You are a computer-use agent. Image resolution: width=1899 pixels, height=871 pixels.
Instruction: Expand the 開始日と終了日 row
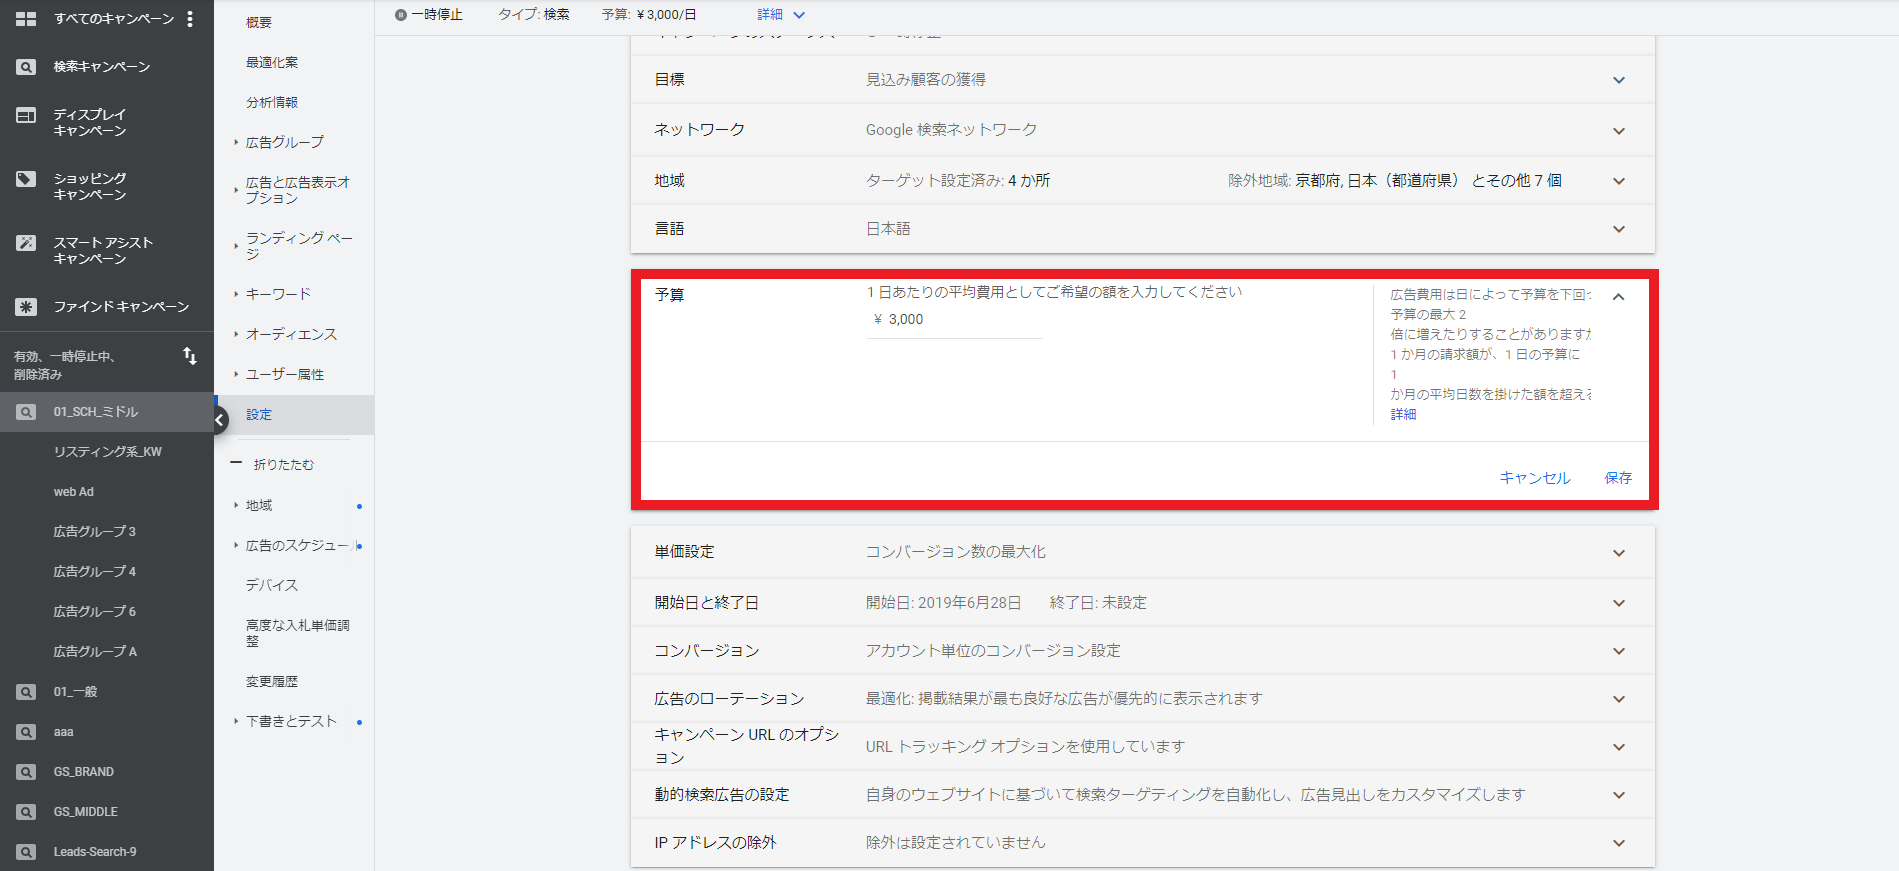coord(1619,603)
